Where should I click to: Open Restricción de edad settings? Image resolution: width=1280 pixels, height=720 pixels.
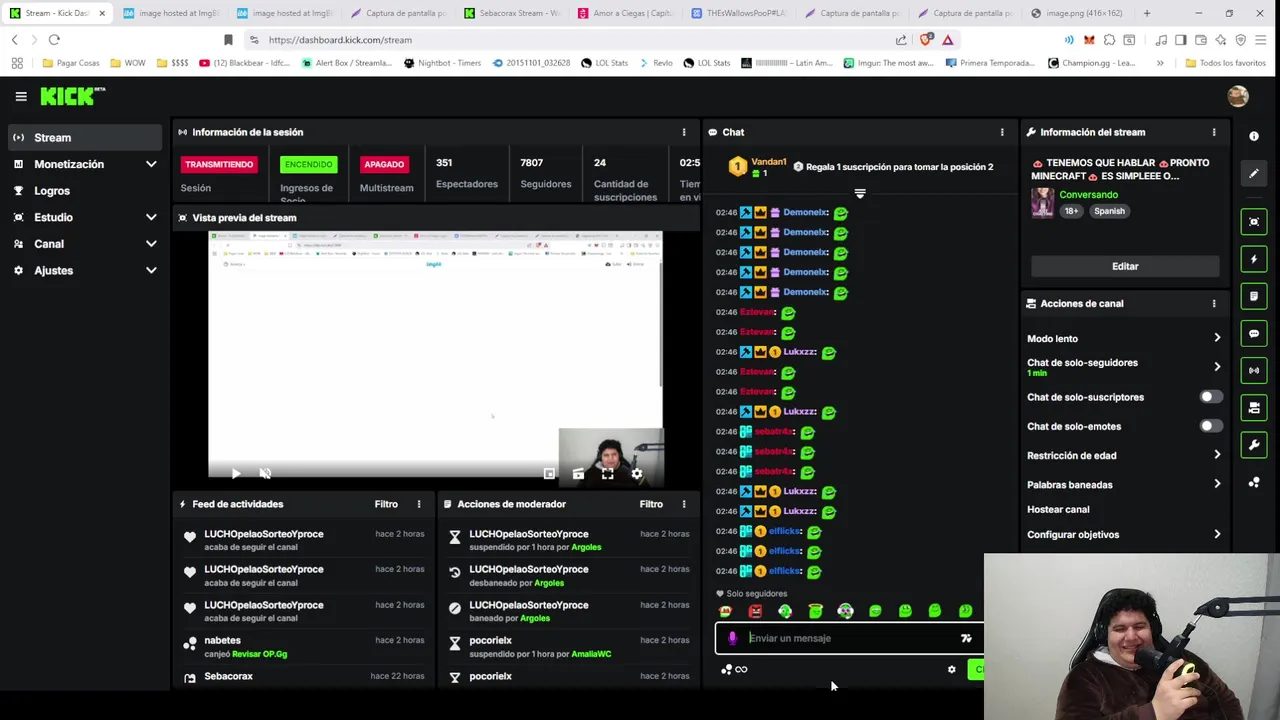coord(1124,455)
